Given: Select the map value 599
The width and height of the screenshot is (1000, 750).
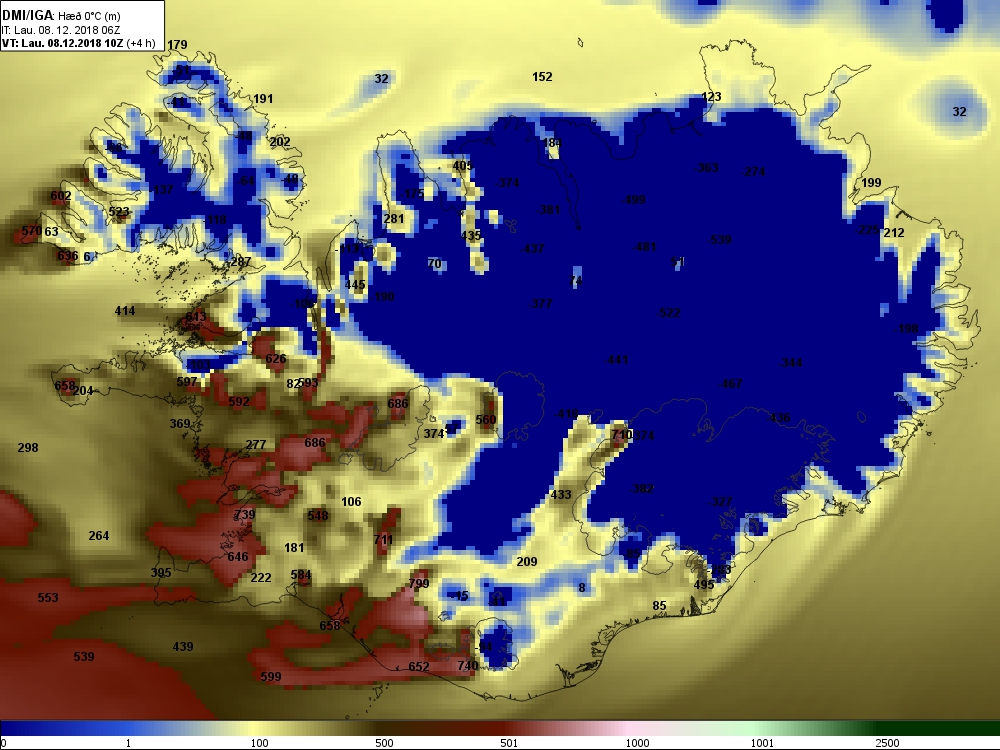Looking at the screenshot, I should click(270, 677).
